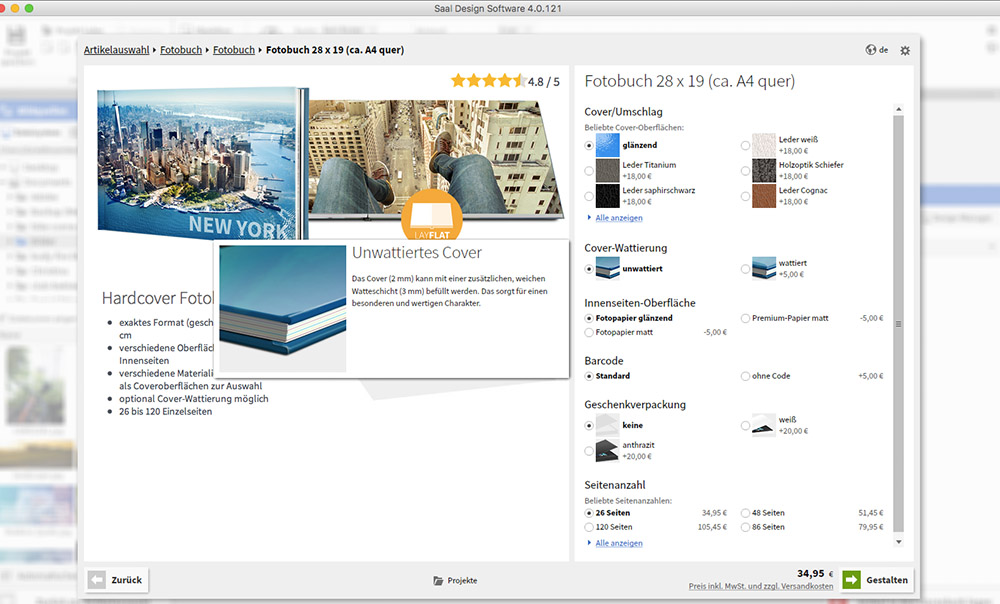1000x604 pixels.
Task: Click the 'Fotobuch 28 x 19 (ca. A4 quer)' breadcrumb
Action: pyautogui.click(x=335, y=50)
